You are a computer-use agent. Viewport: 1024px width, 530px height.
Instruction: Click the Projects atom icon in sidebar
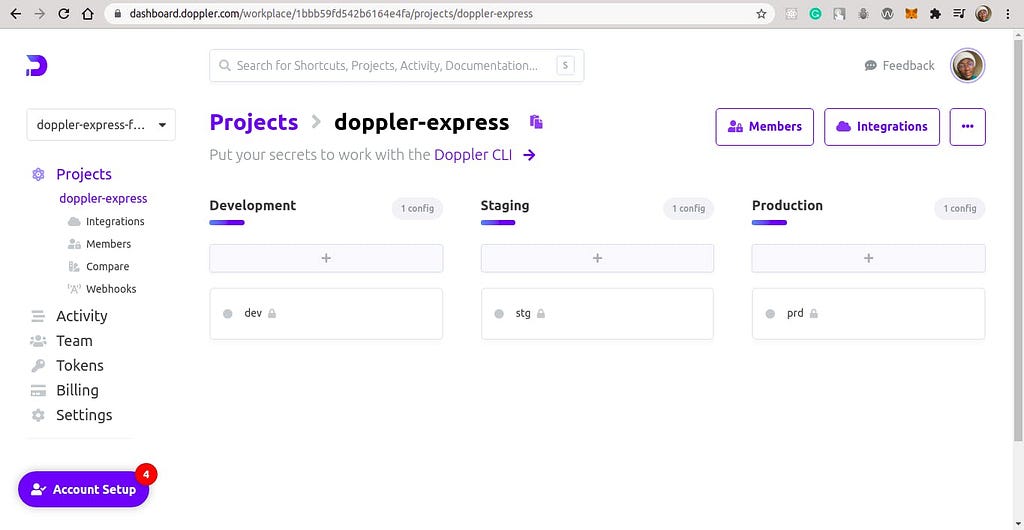39,174
